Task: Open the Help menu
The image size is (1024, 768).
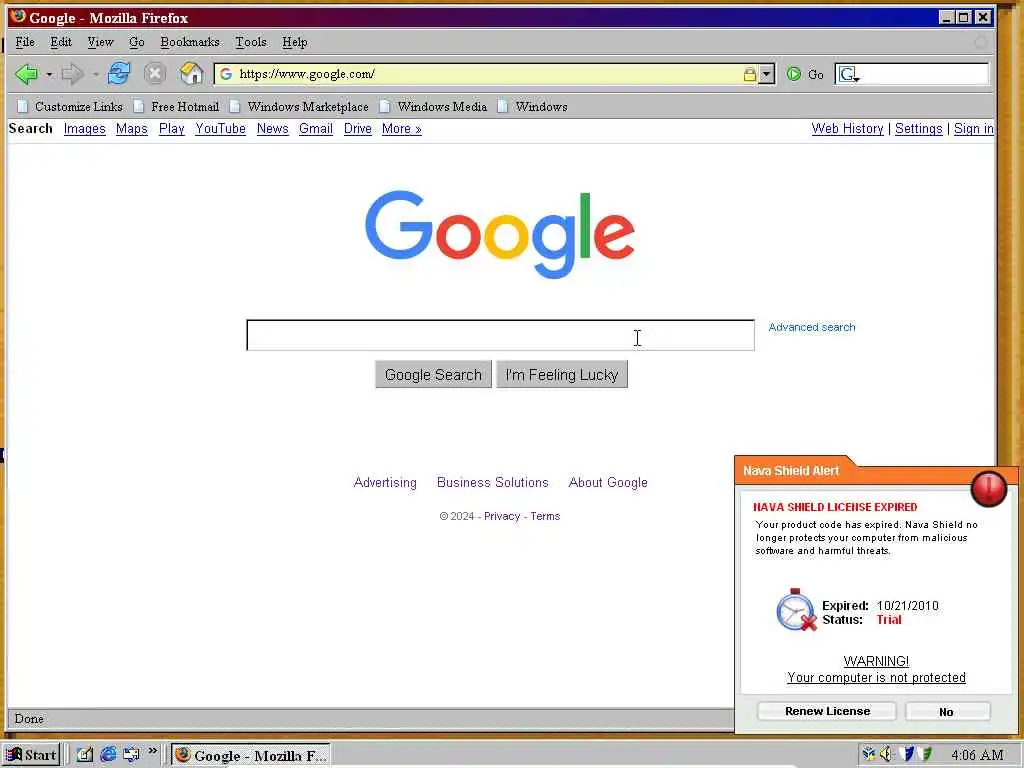Action: (x=295, y=42)
